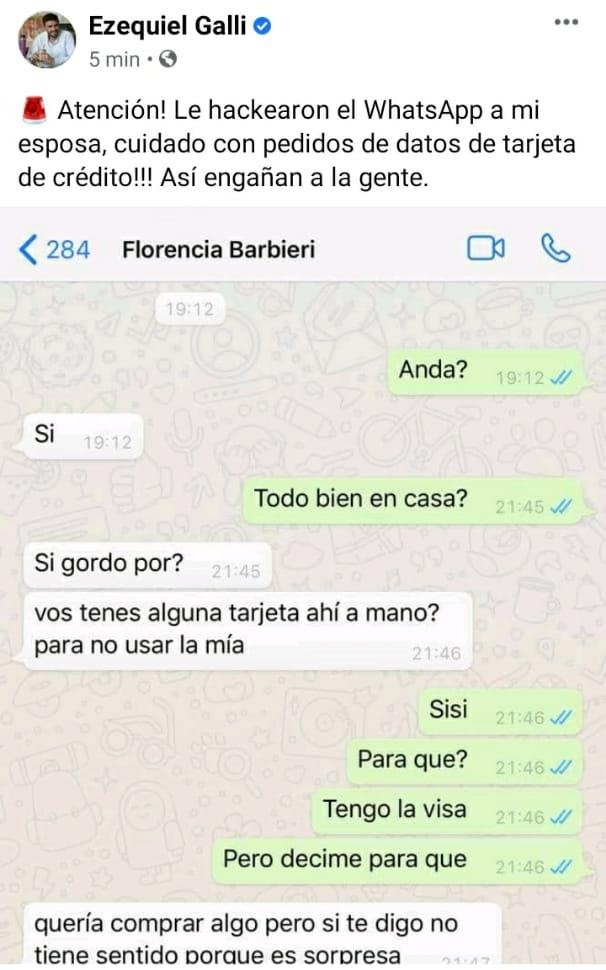Tap the 284 unread chats counter
Screen dimensions: 606x970
tap(68, 250)
